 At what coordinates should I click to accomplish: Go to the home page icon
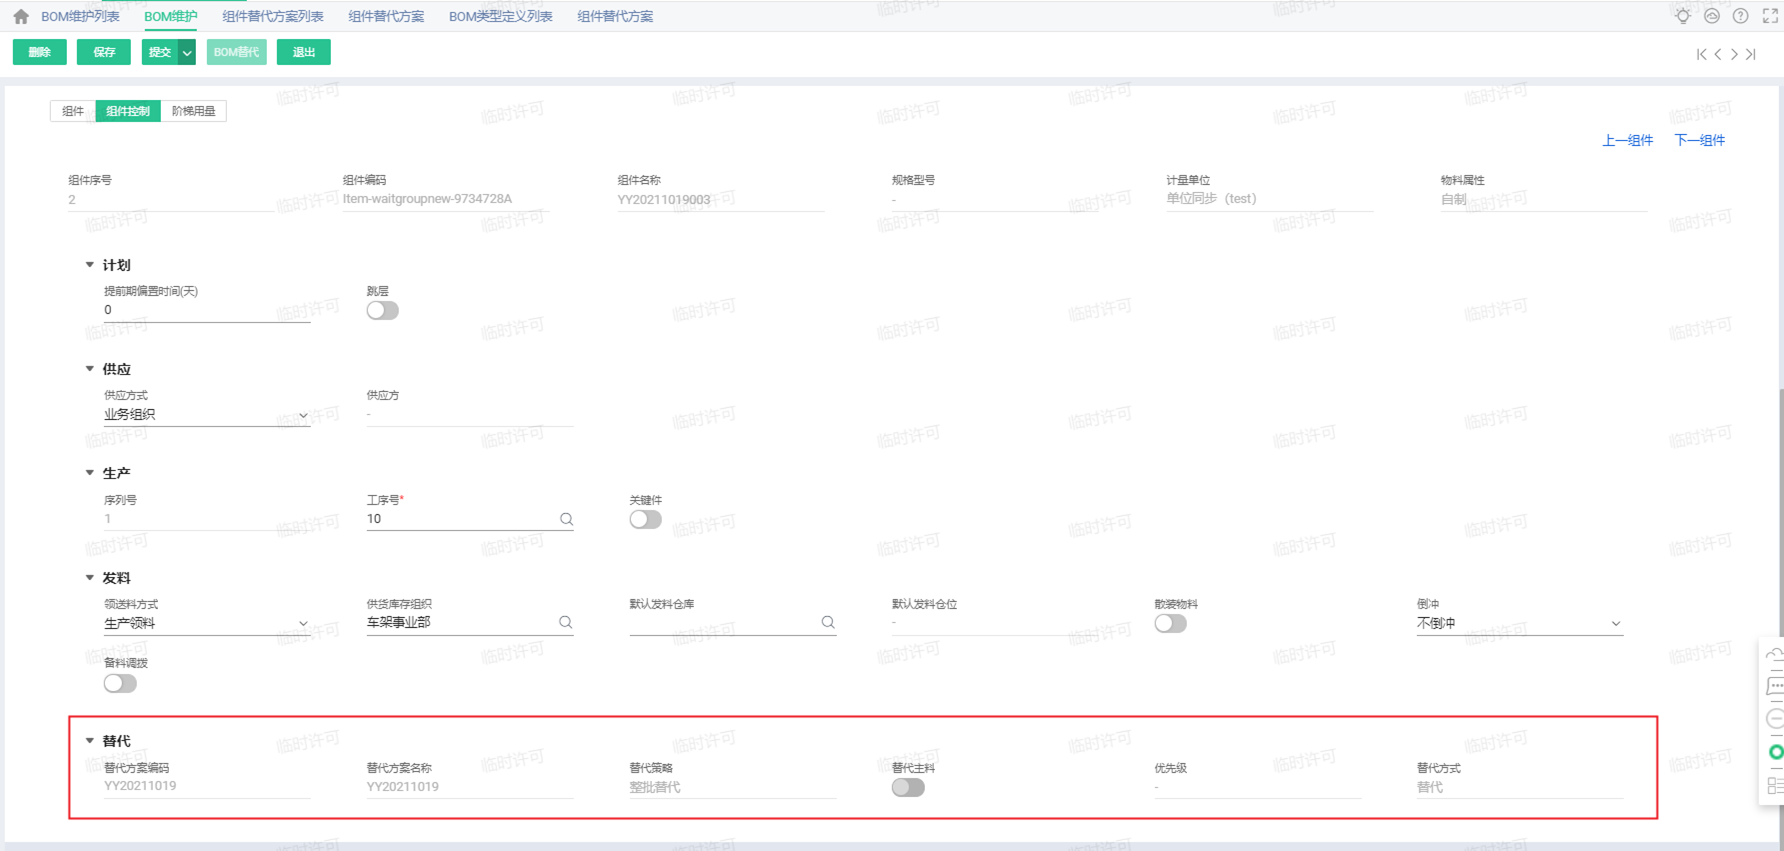(21, 16)
